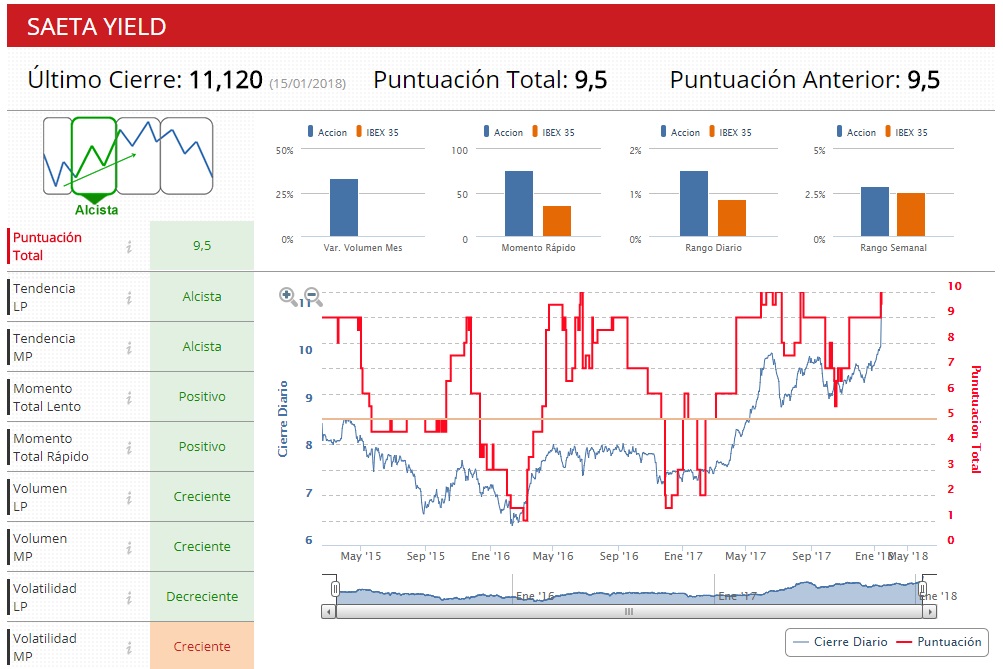Click the Sep '16 x-axis label
1003x669 pixels.
click(x=619, y=556)
